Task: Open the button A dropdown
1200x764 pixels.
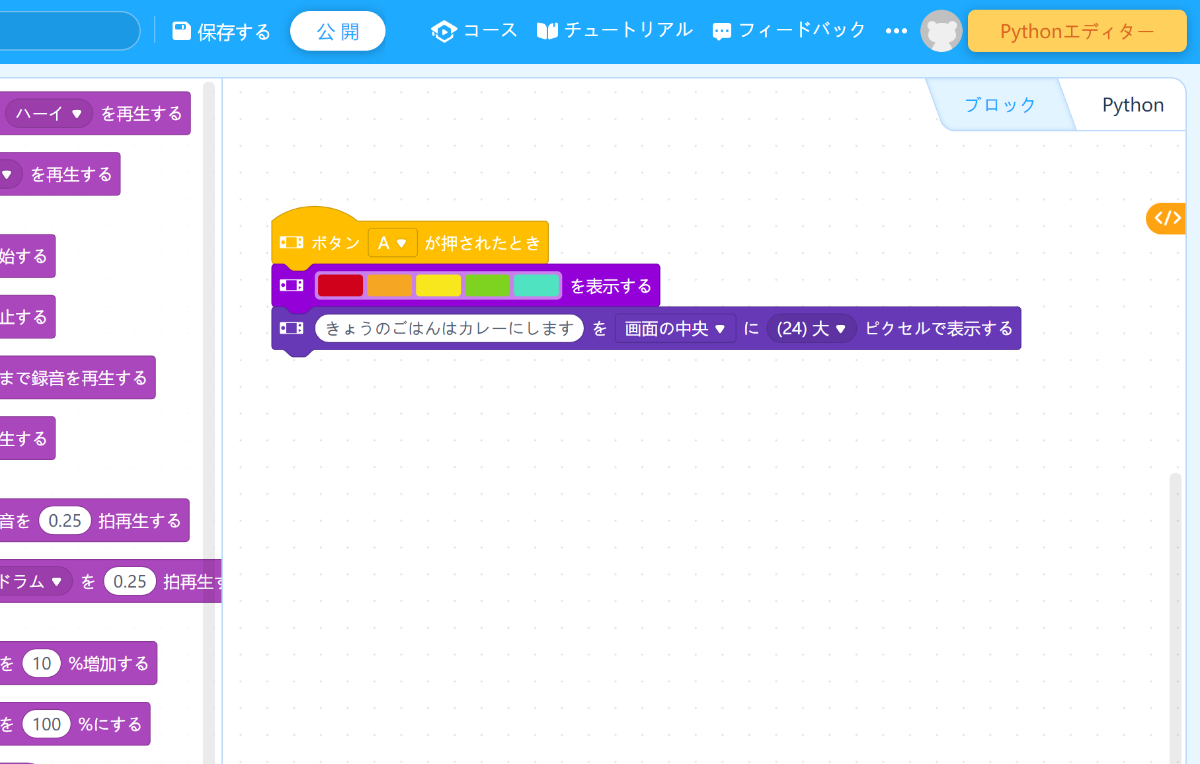Action: [392, 242]
